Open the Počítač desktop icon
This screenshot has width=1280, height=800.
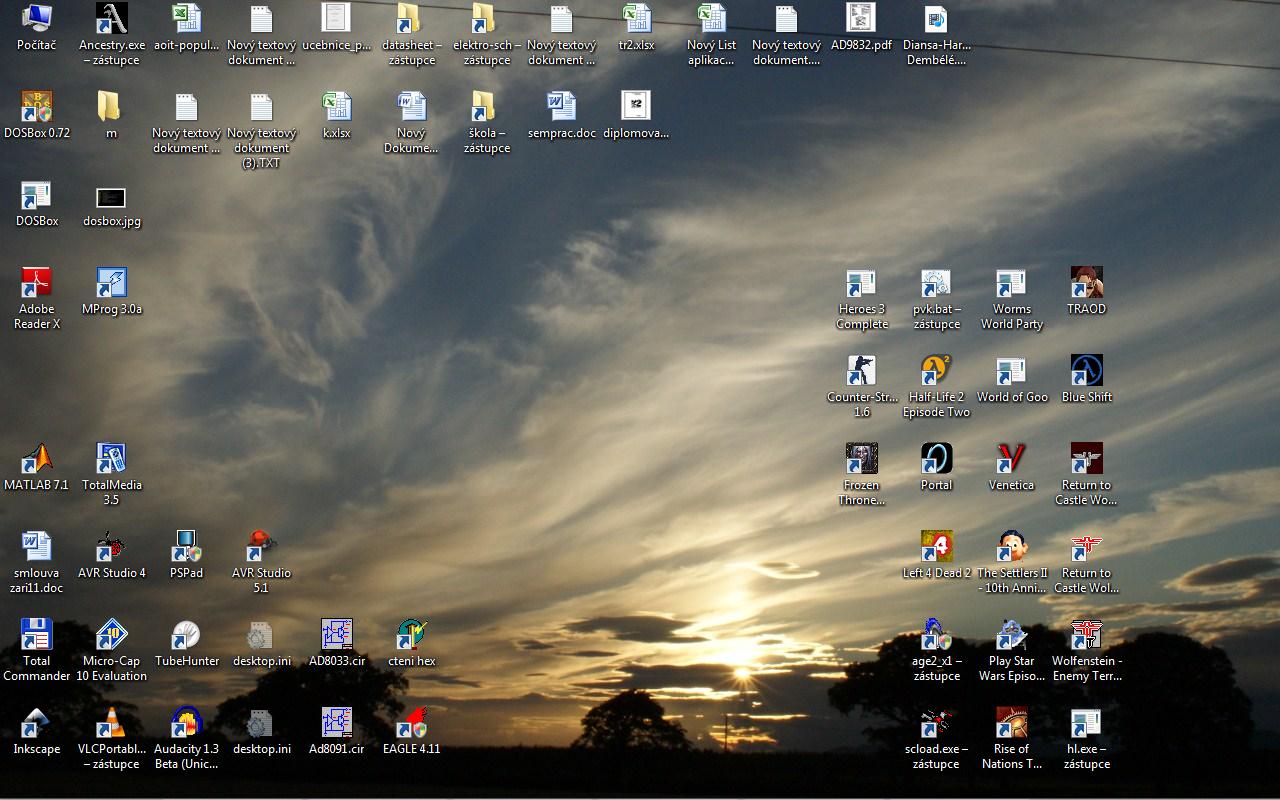click(x=37, y=19)
